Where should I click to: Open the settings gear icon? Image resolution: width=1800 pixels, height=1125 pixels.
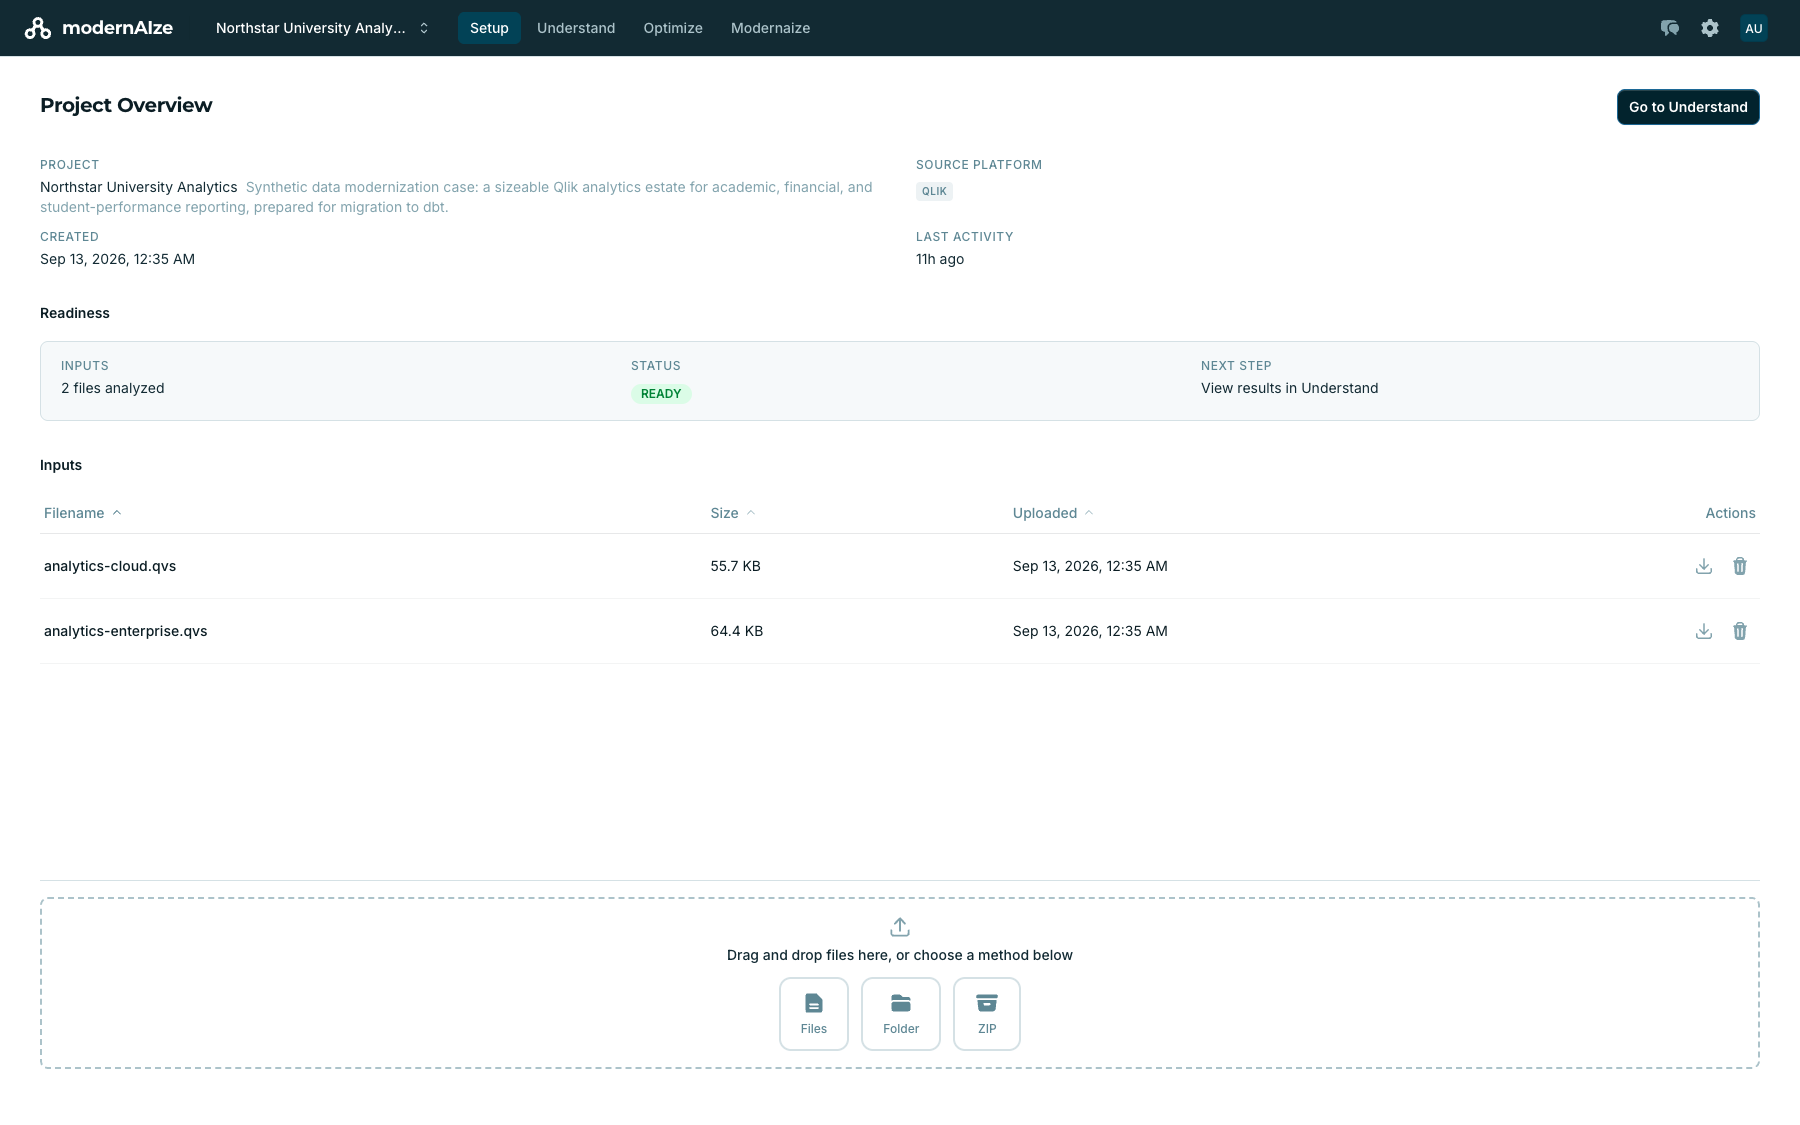pyautogui.click(x=1710, y=28)
